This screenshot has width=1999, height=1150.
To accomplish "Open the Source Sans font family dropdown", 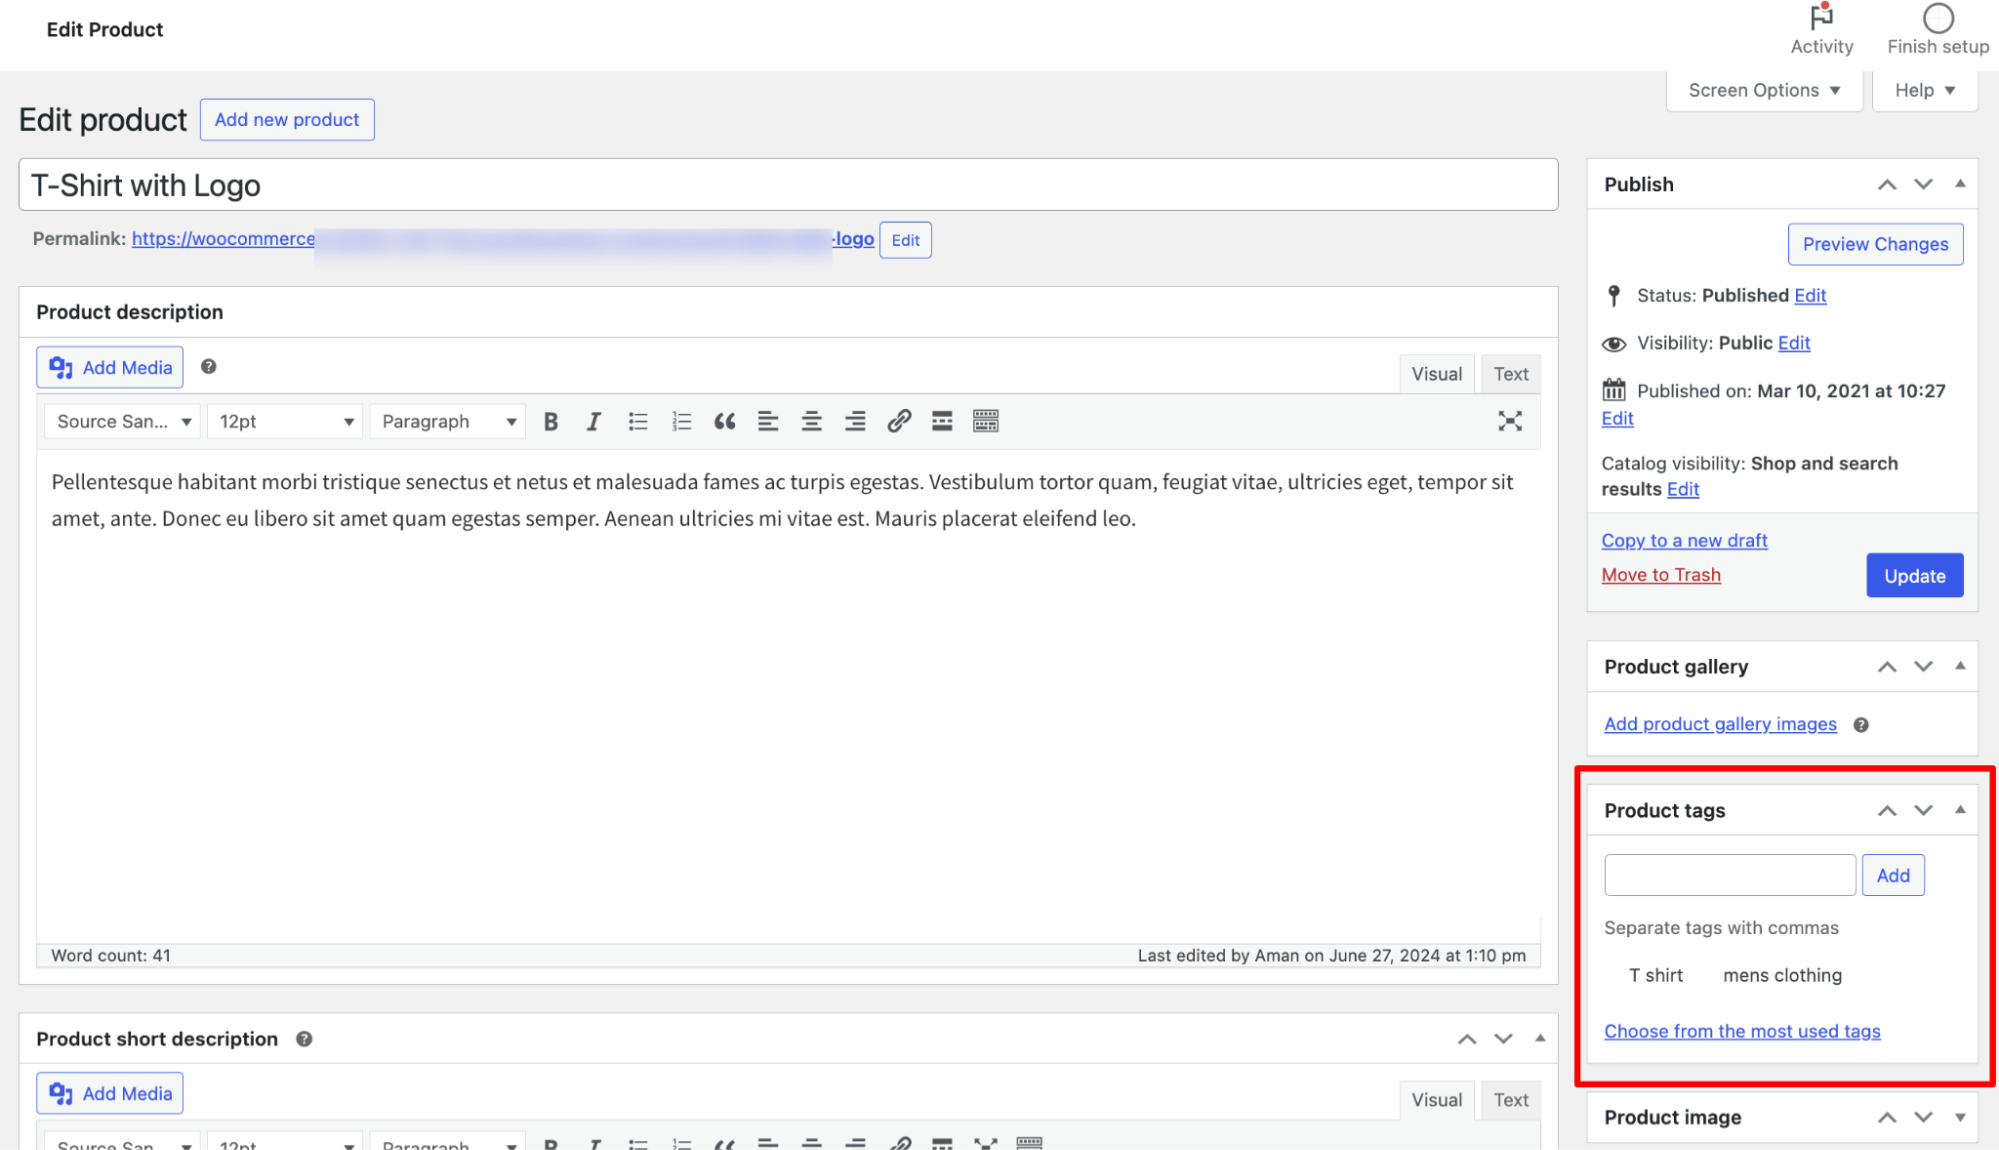I will [123, 422].
